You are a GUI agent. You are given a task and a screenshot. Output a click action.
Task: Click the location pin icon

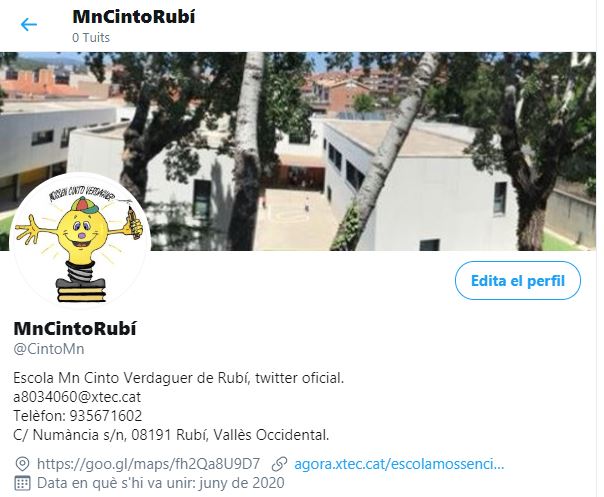(x=22, y=464)
